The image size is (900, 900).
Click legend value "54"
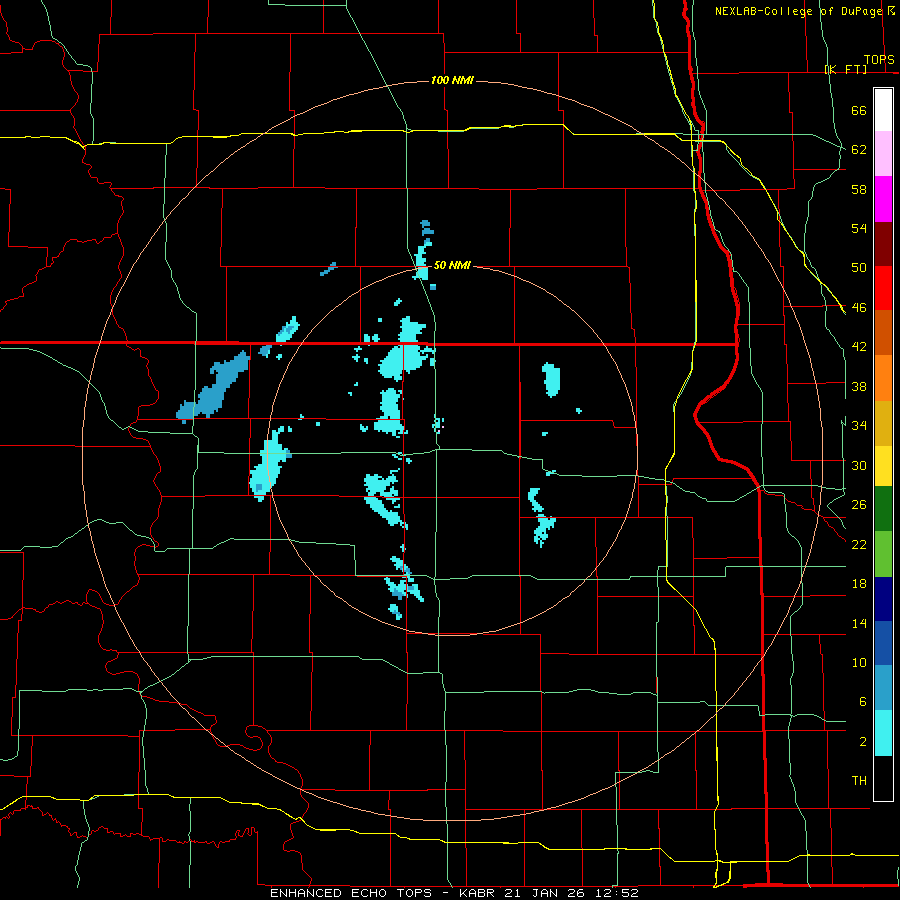coord(859,228)
